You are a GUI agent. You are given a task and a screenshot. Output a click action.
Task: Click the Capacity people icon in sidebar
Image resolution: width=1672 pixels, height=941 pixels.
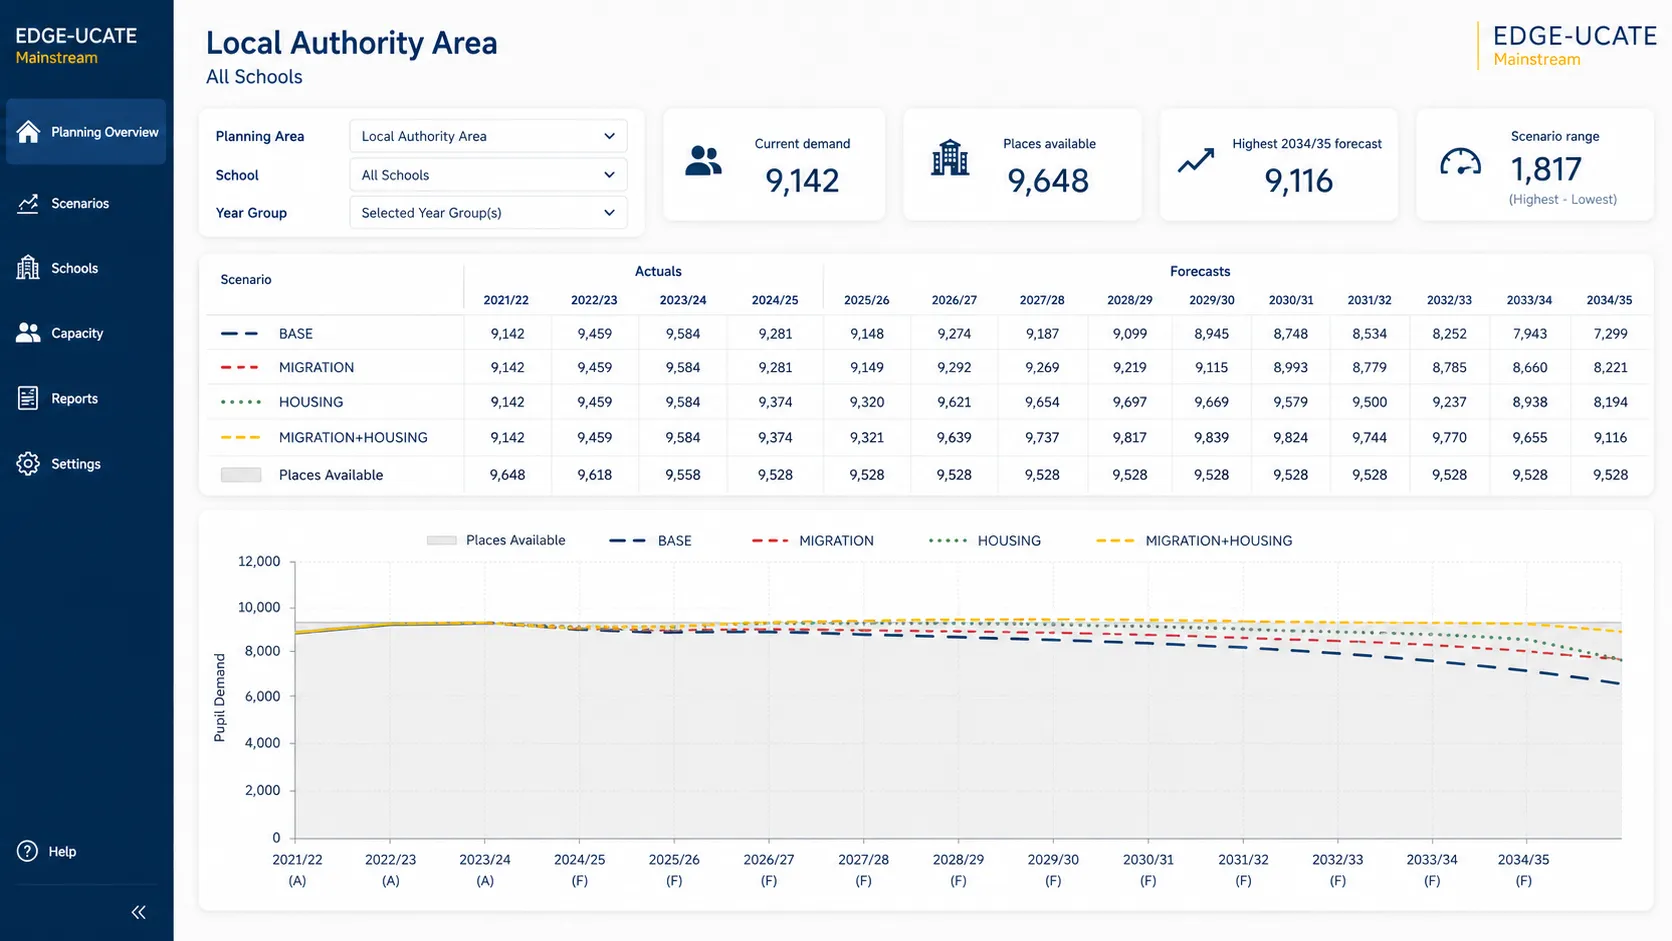[x=28, y=333]
